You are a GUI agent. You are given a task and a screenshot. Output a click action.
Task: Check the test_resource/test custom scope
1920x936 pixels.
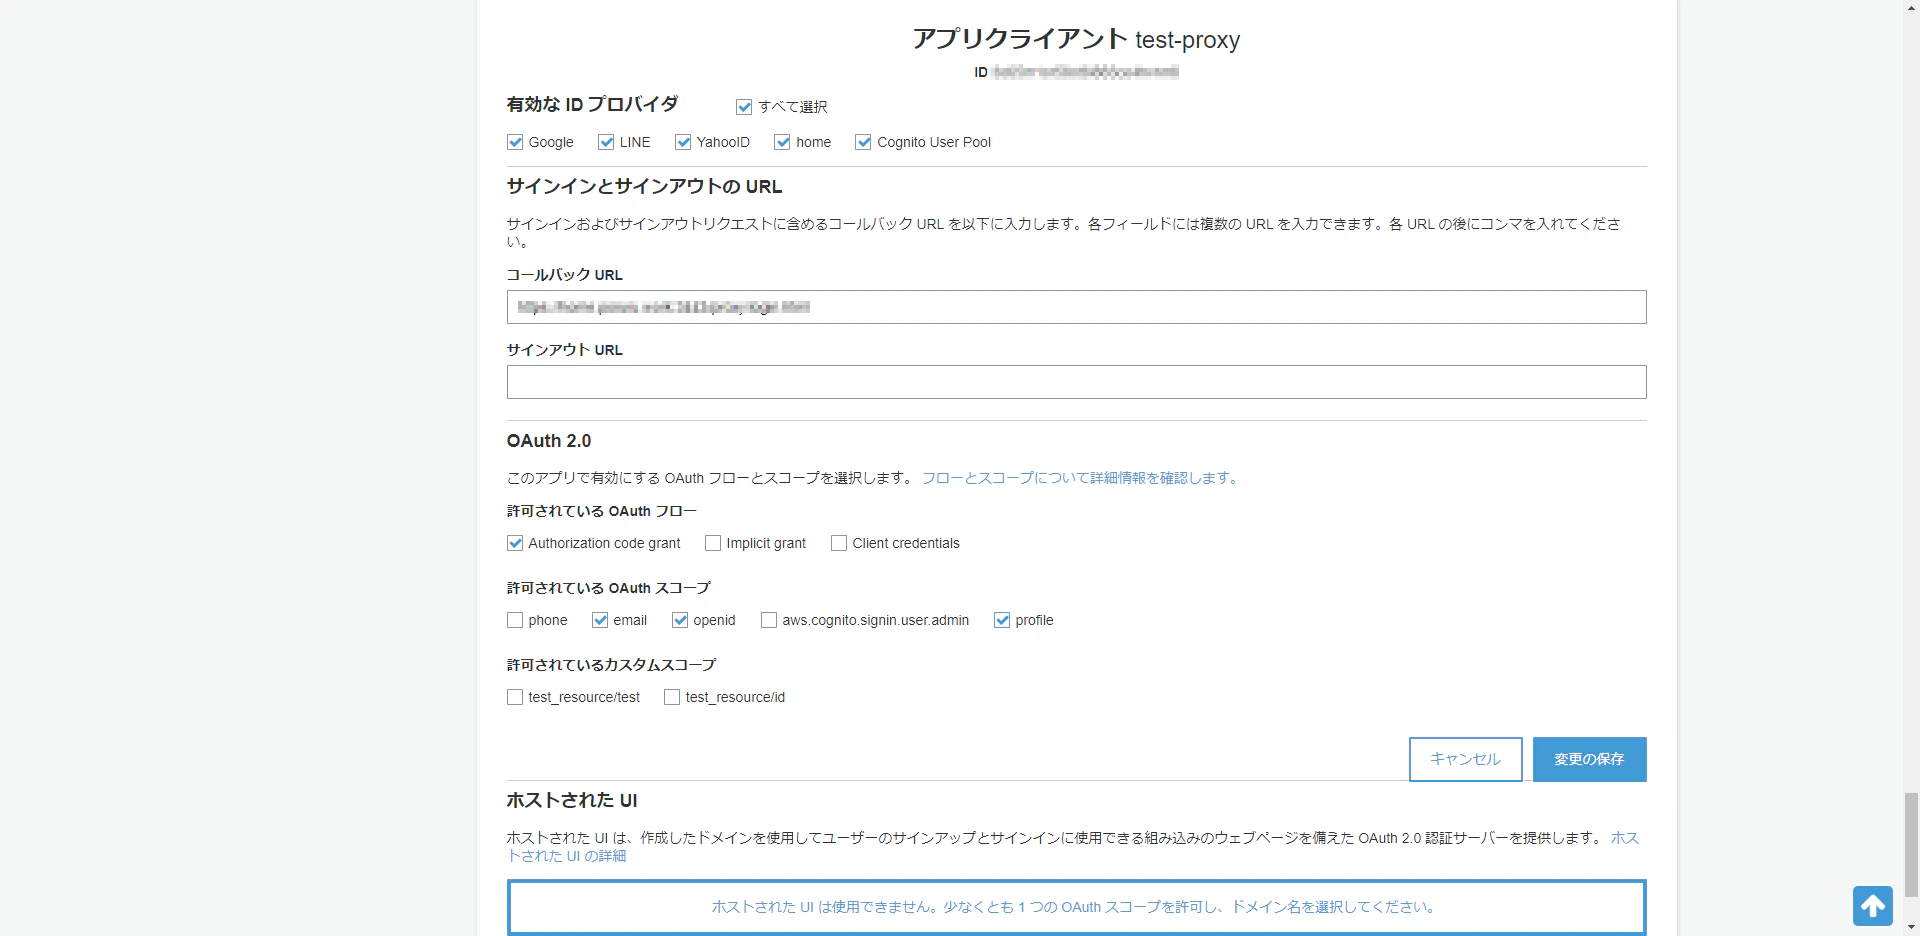pos(515,697)
